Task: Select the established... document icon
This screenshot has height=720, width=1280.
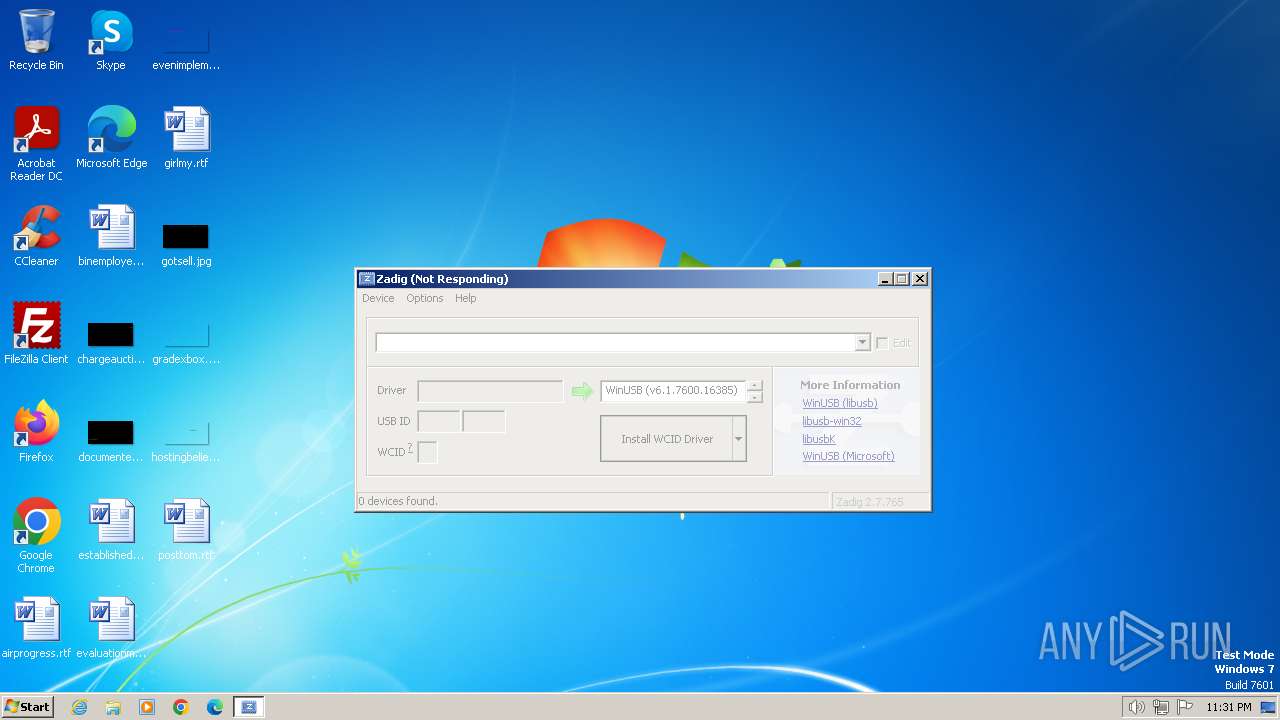Action: (x=111, y=530)
